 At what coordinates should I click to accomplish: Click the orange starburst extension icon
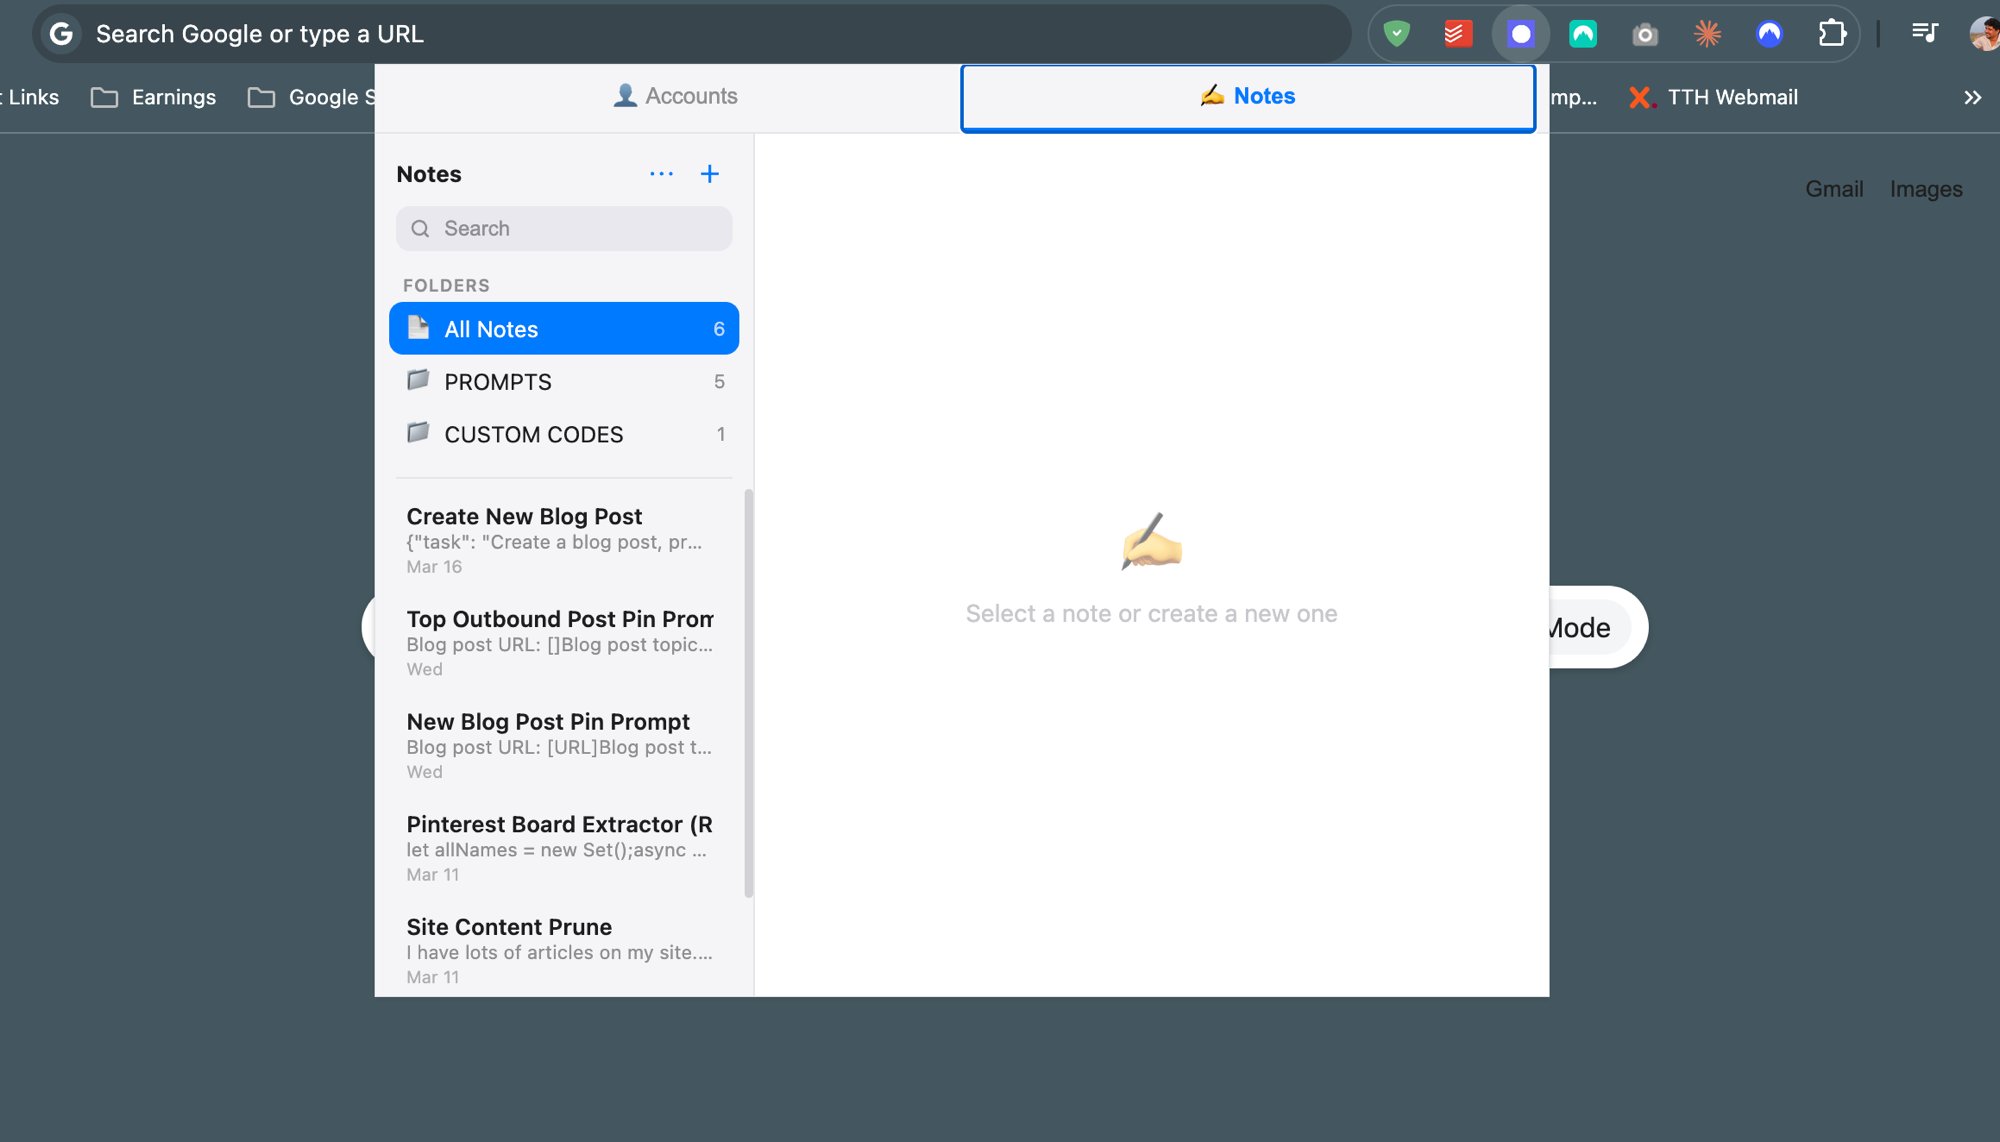pyautogui.click(x=1707, y=34)
